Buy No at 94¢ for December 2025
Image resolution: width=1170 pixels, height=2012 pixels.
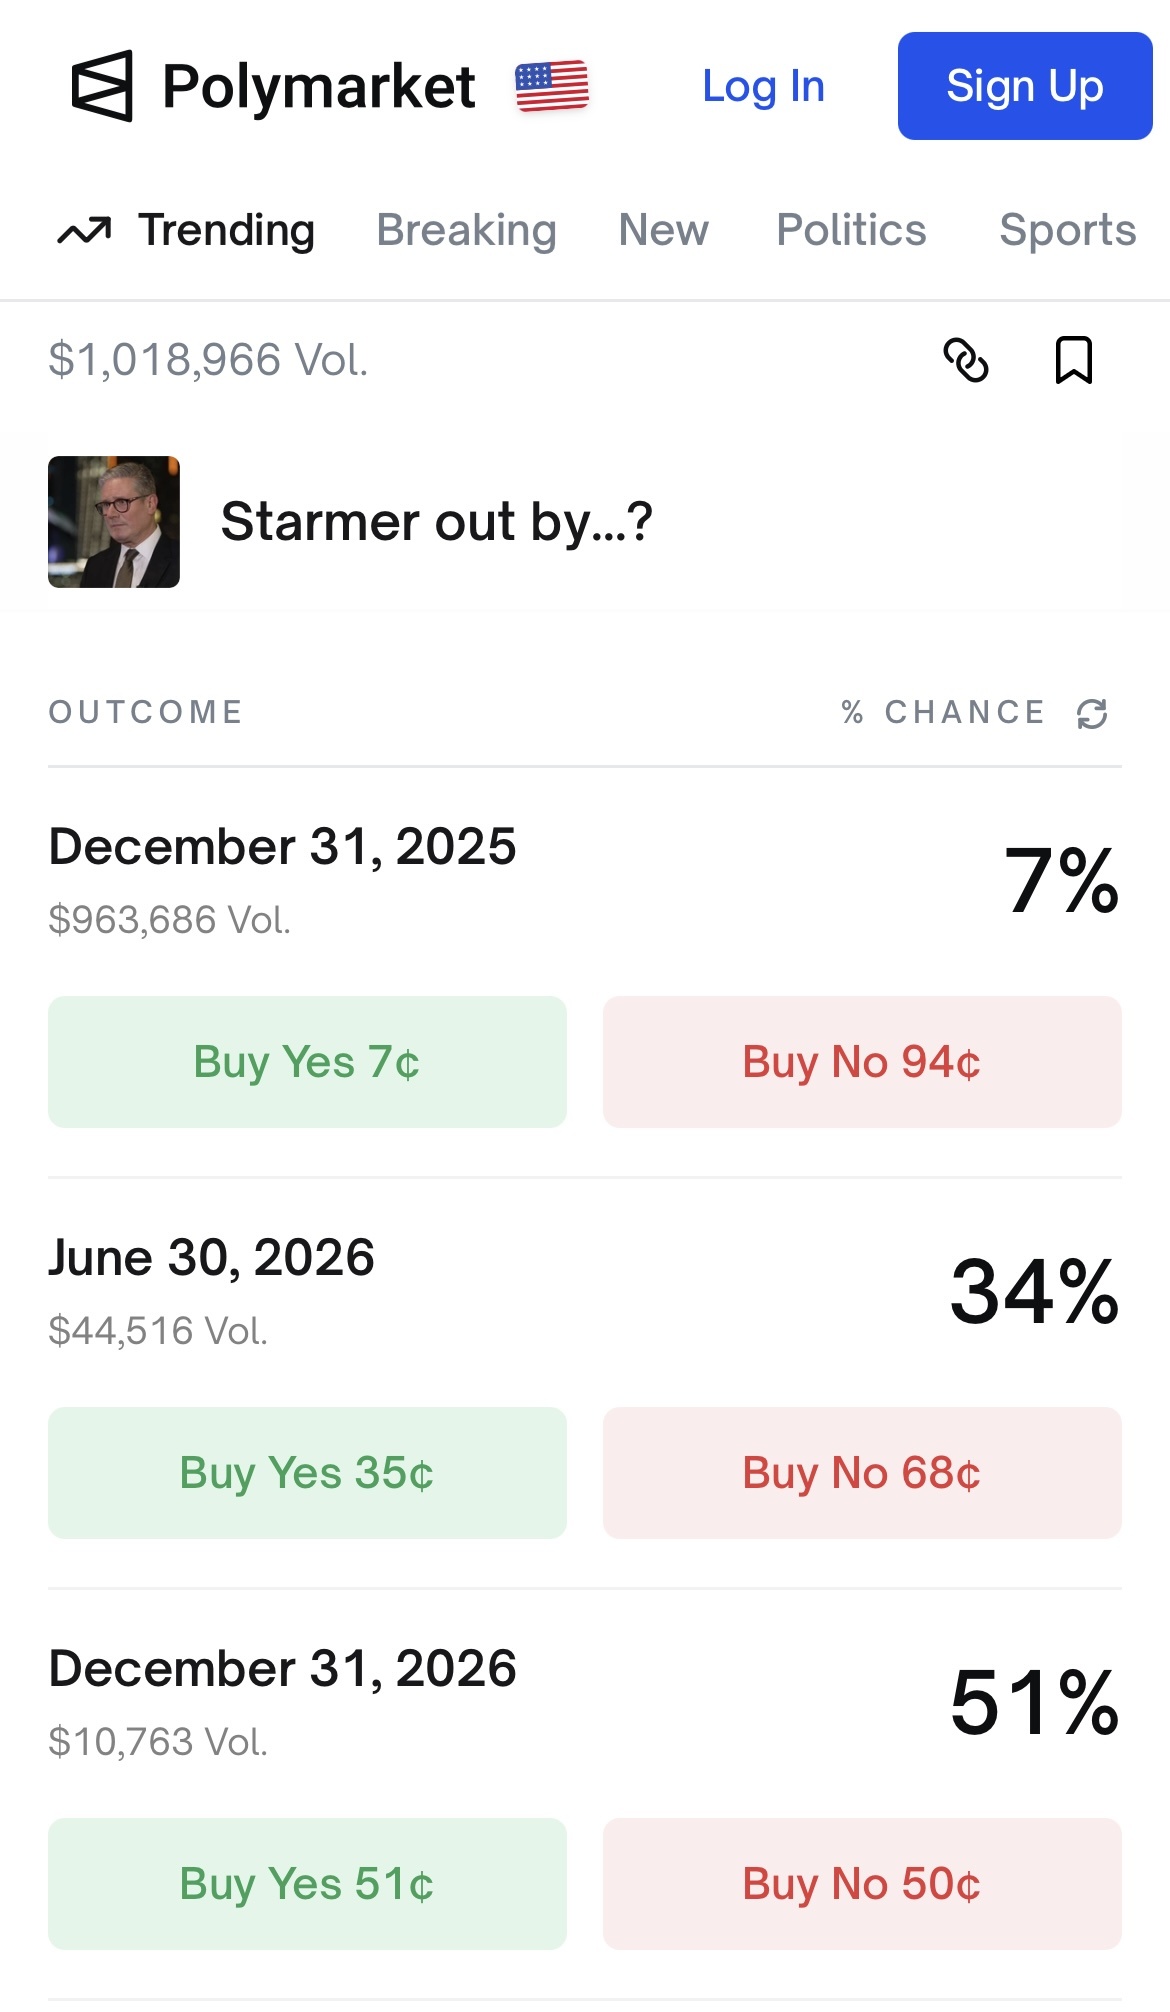coord(862,1062)
